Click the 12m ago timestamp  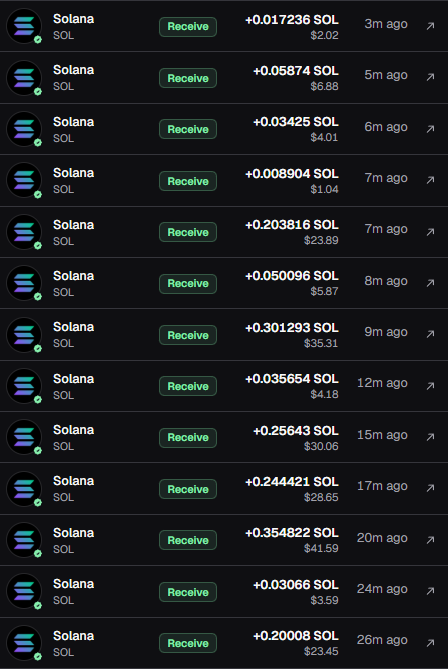pyautogui.click(x=382, y=383)
